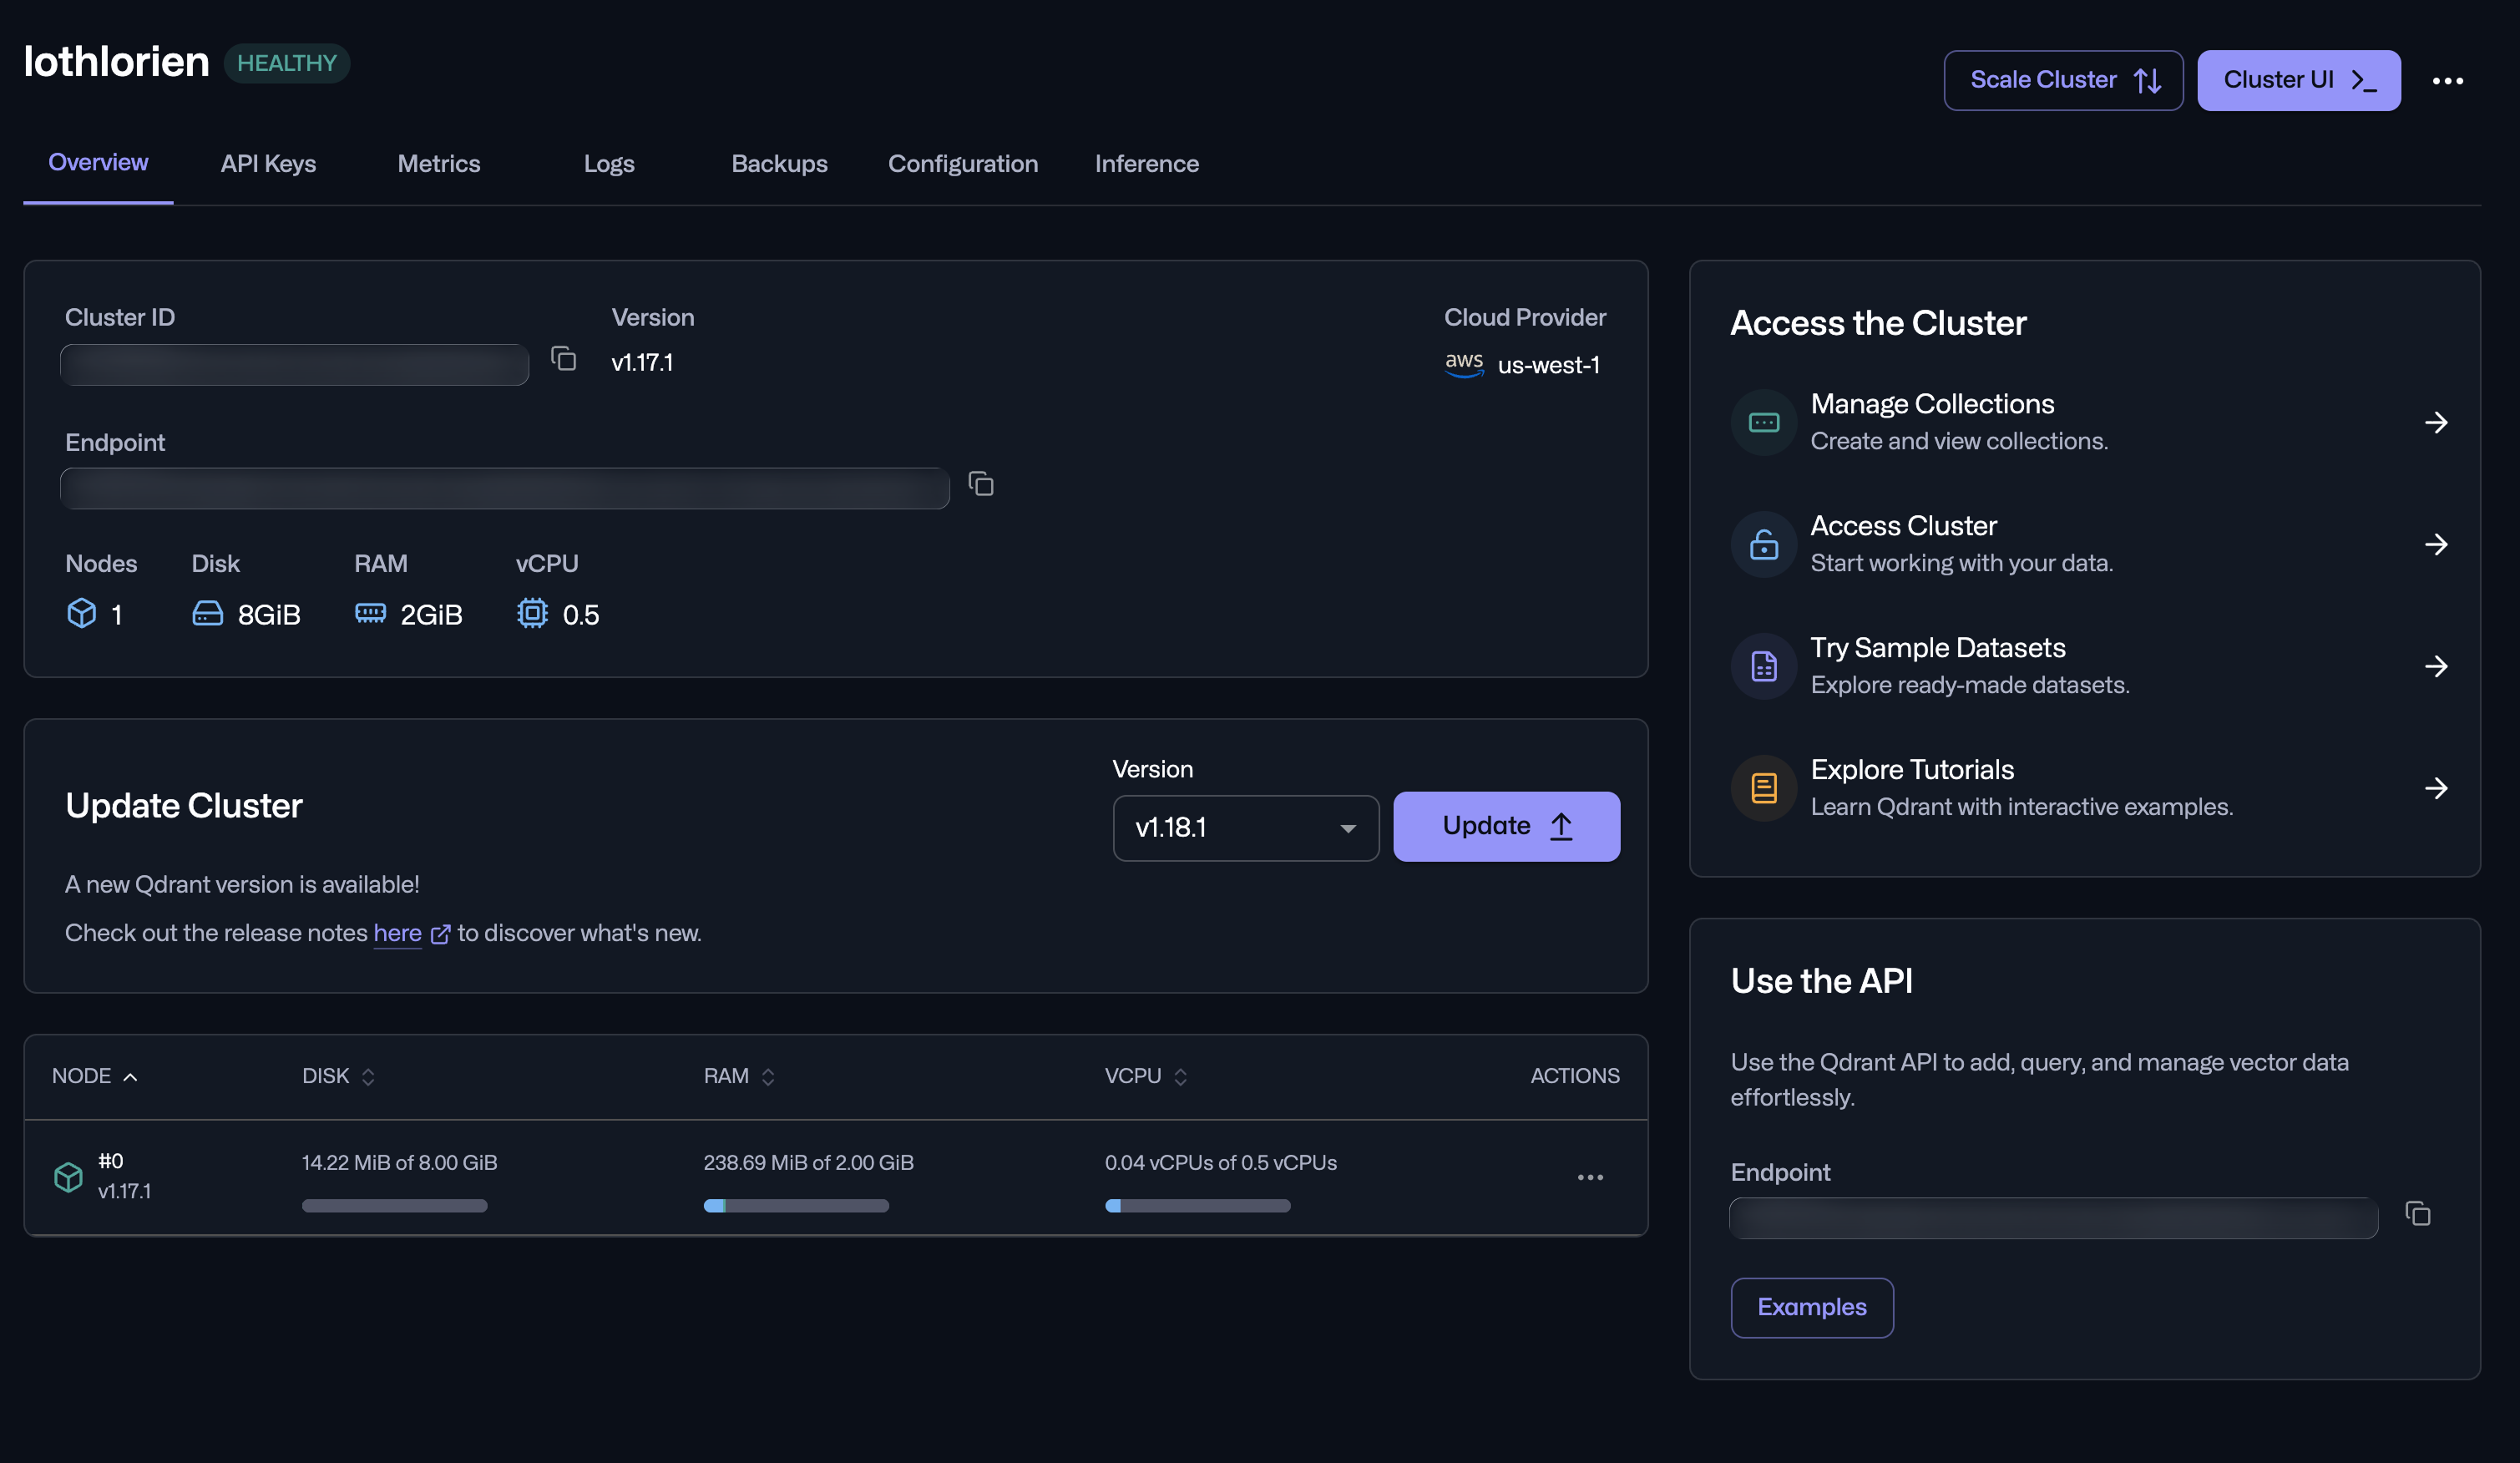Click the Access Cluster lock icon
Image resolution: width=2520 pixels, height=1463 pixels.
pos(1764,545)
